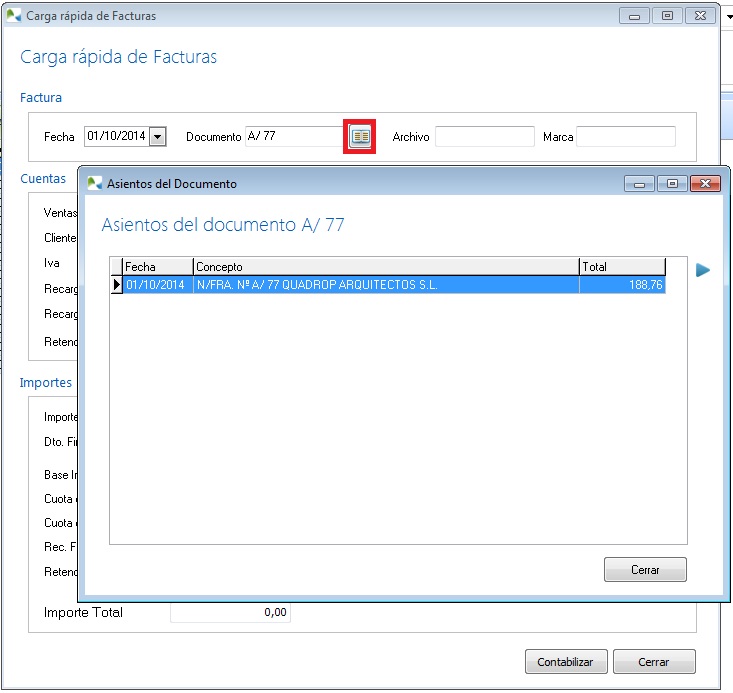Click the blue arrow next to the grid
Viewport: 733px width, 693px height.
pyautogui.click(x=703, y=270)
